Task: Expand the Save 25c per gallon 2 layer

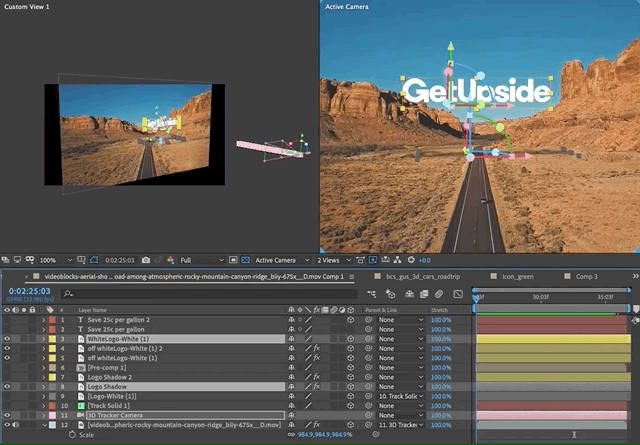Action: (x=43, y=320)
